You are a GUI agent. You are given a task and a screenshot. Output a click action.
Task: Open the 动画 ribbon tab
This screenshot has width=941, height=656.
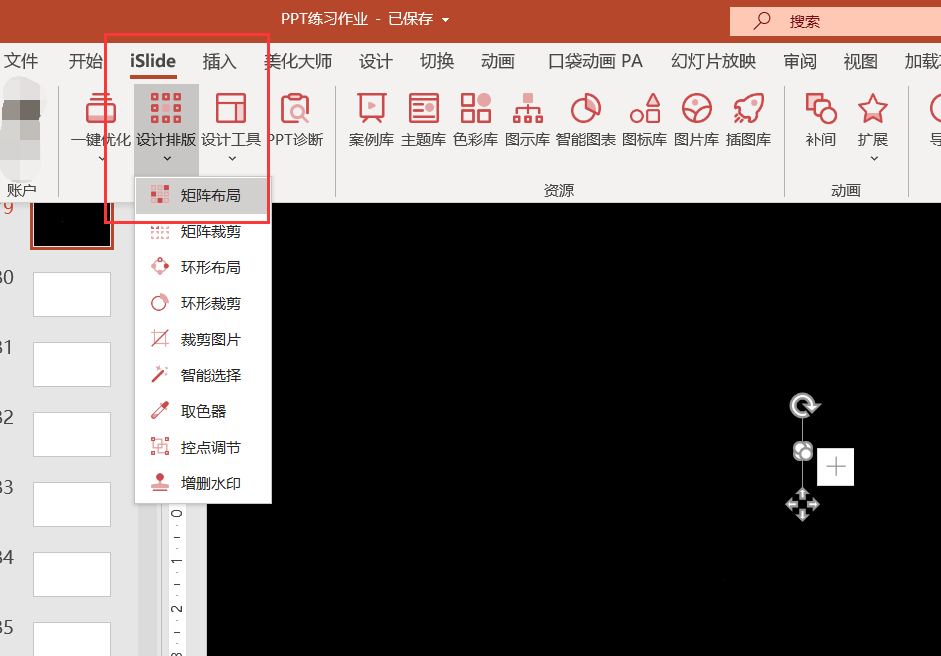[x=498, y=61]
